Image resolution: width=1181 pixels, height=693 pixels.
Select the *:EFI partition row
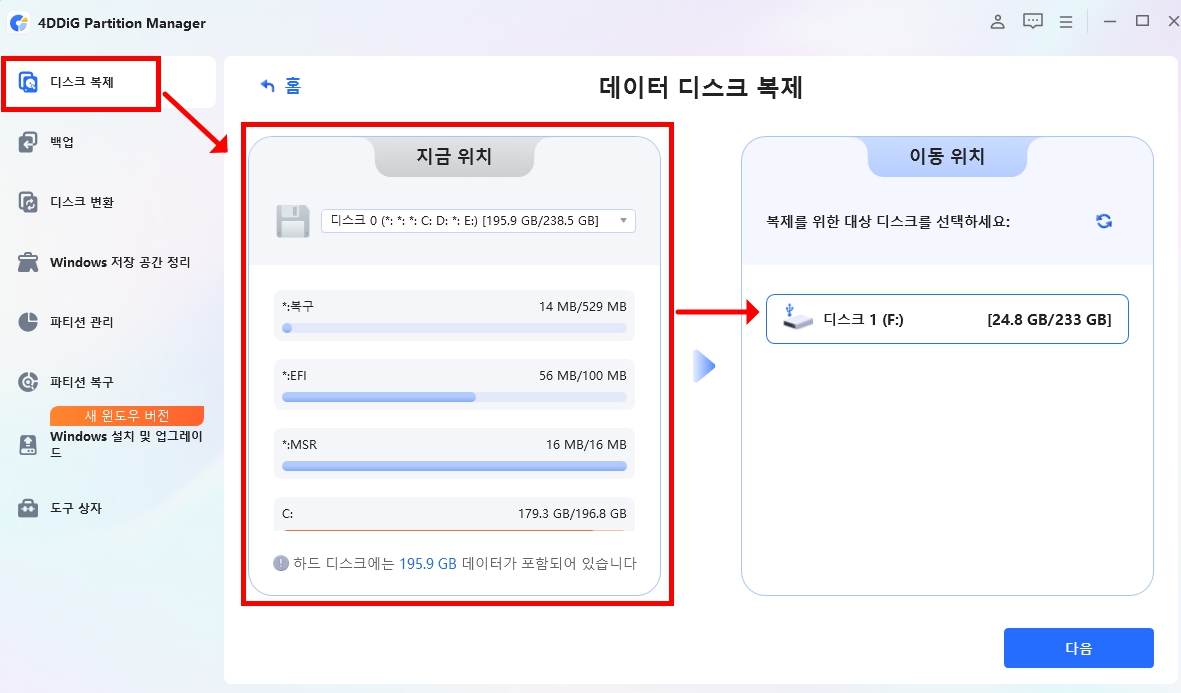(x=454, y=384)
